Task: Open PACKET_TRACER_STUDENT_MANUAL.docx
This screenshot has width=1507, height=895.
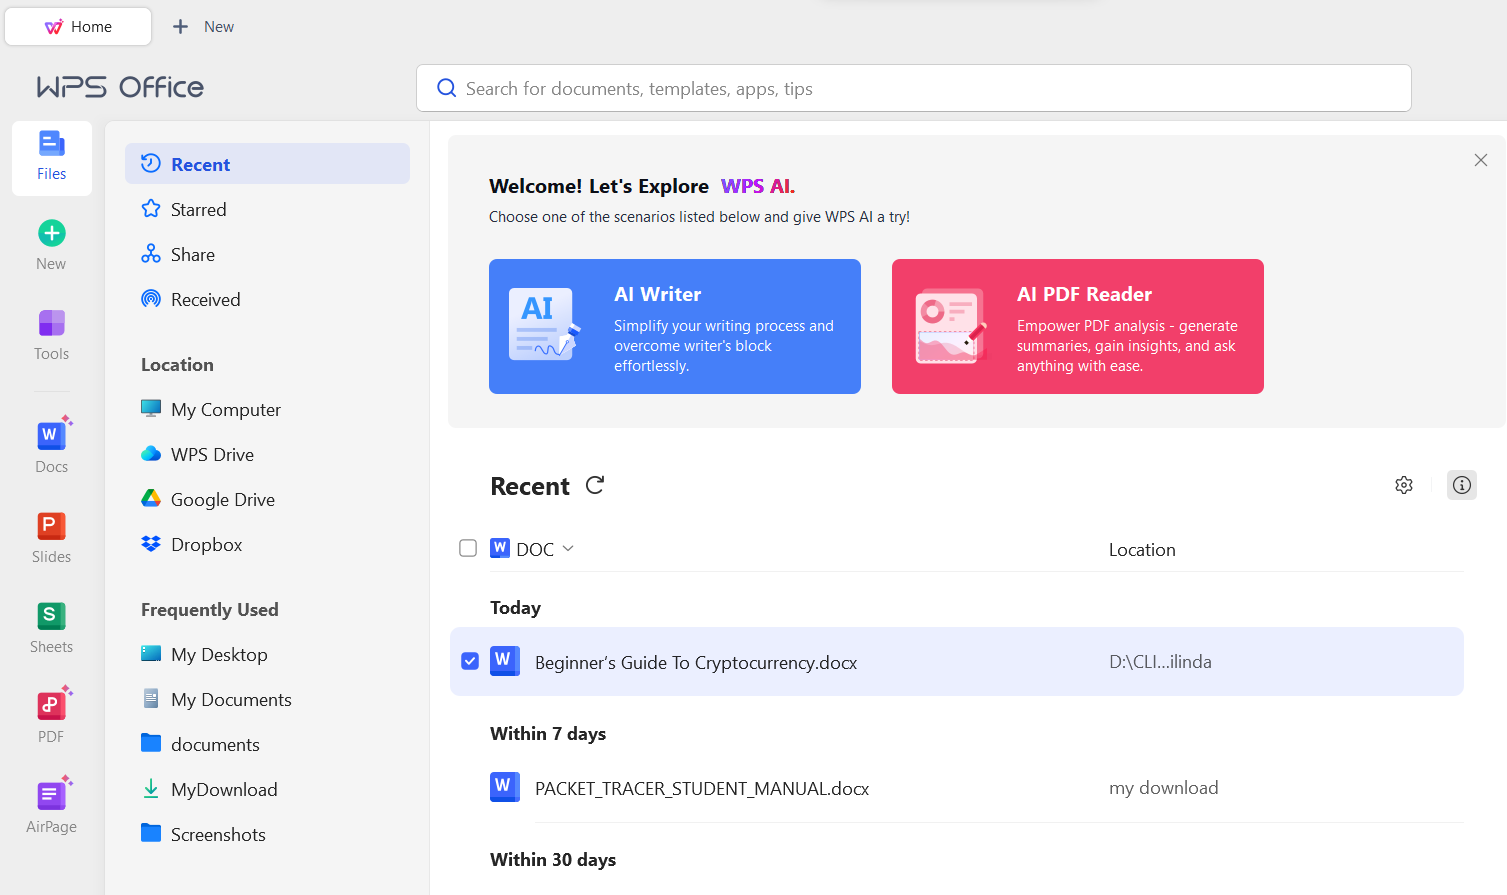Action: coord(702,788)
